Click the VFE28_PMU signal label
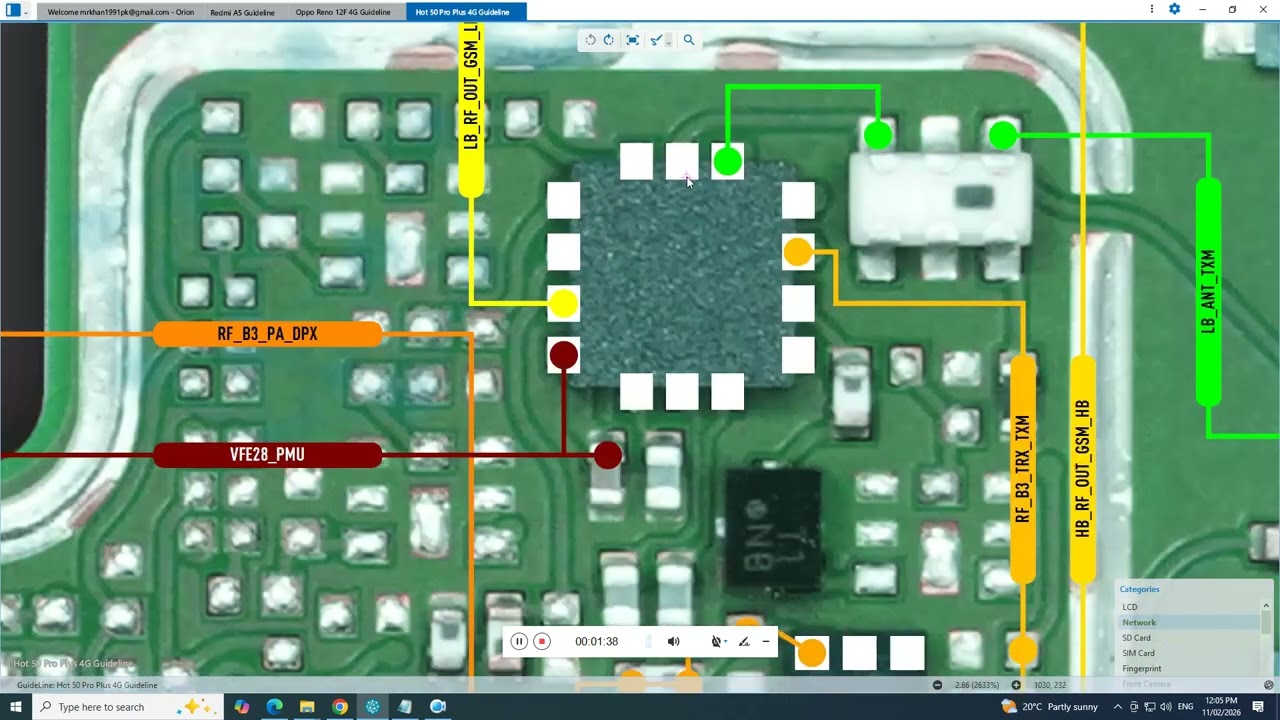 tap(267, 455)
